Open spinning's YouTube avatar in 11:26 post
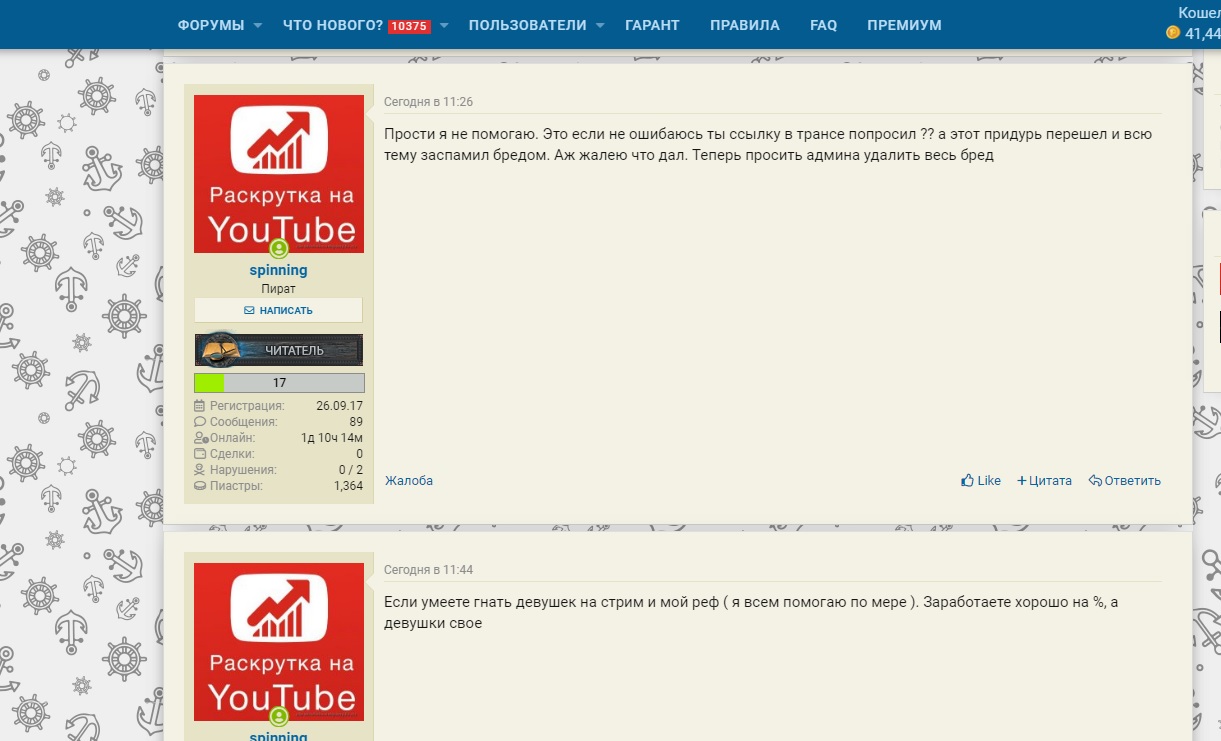 (279, 173)
